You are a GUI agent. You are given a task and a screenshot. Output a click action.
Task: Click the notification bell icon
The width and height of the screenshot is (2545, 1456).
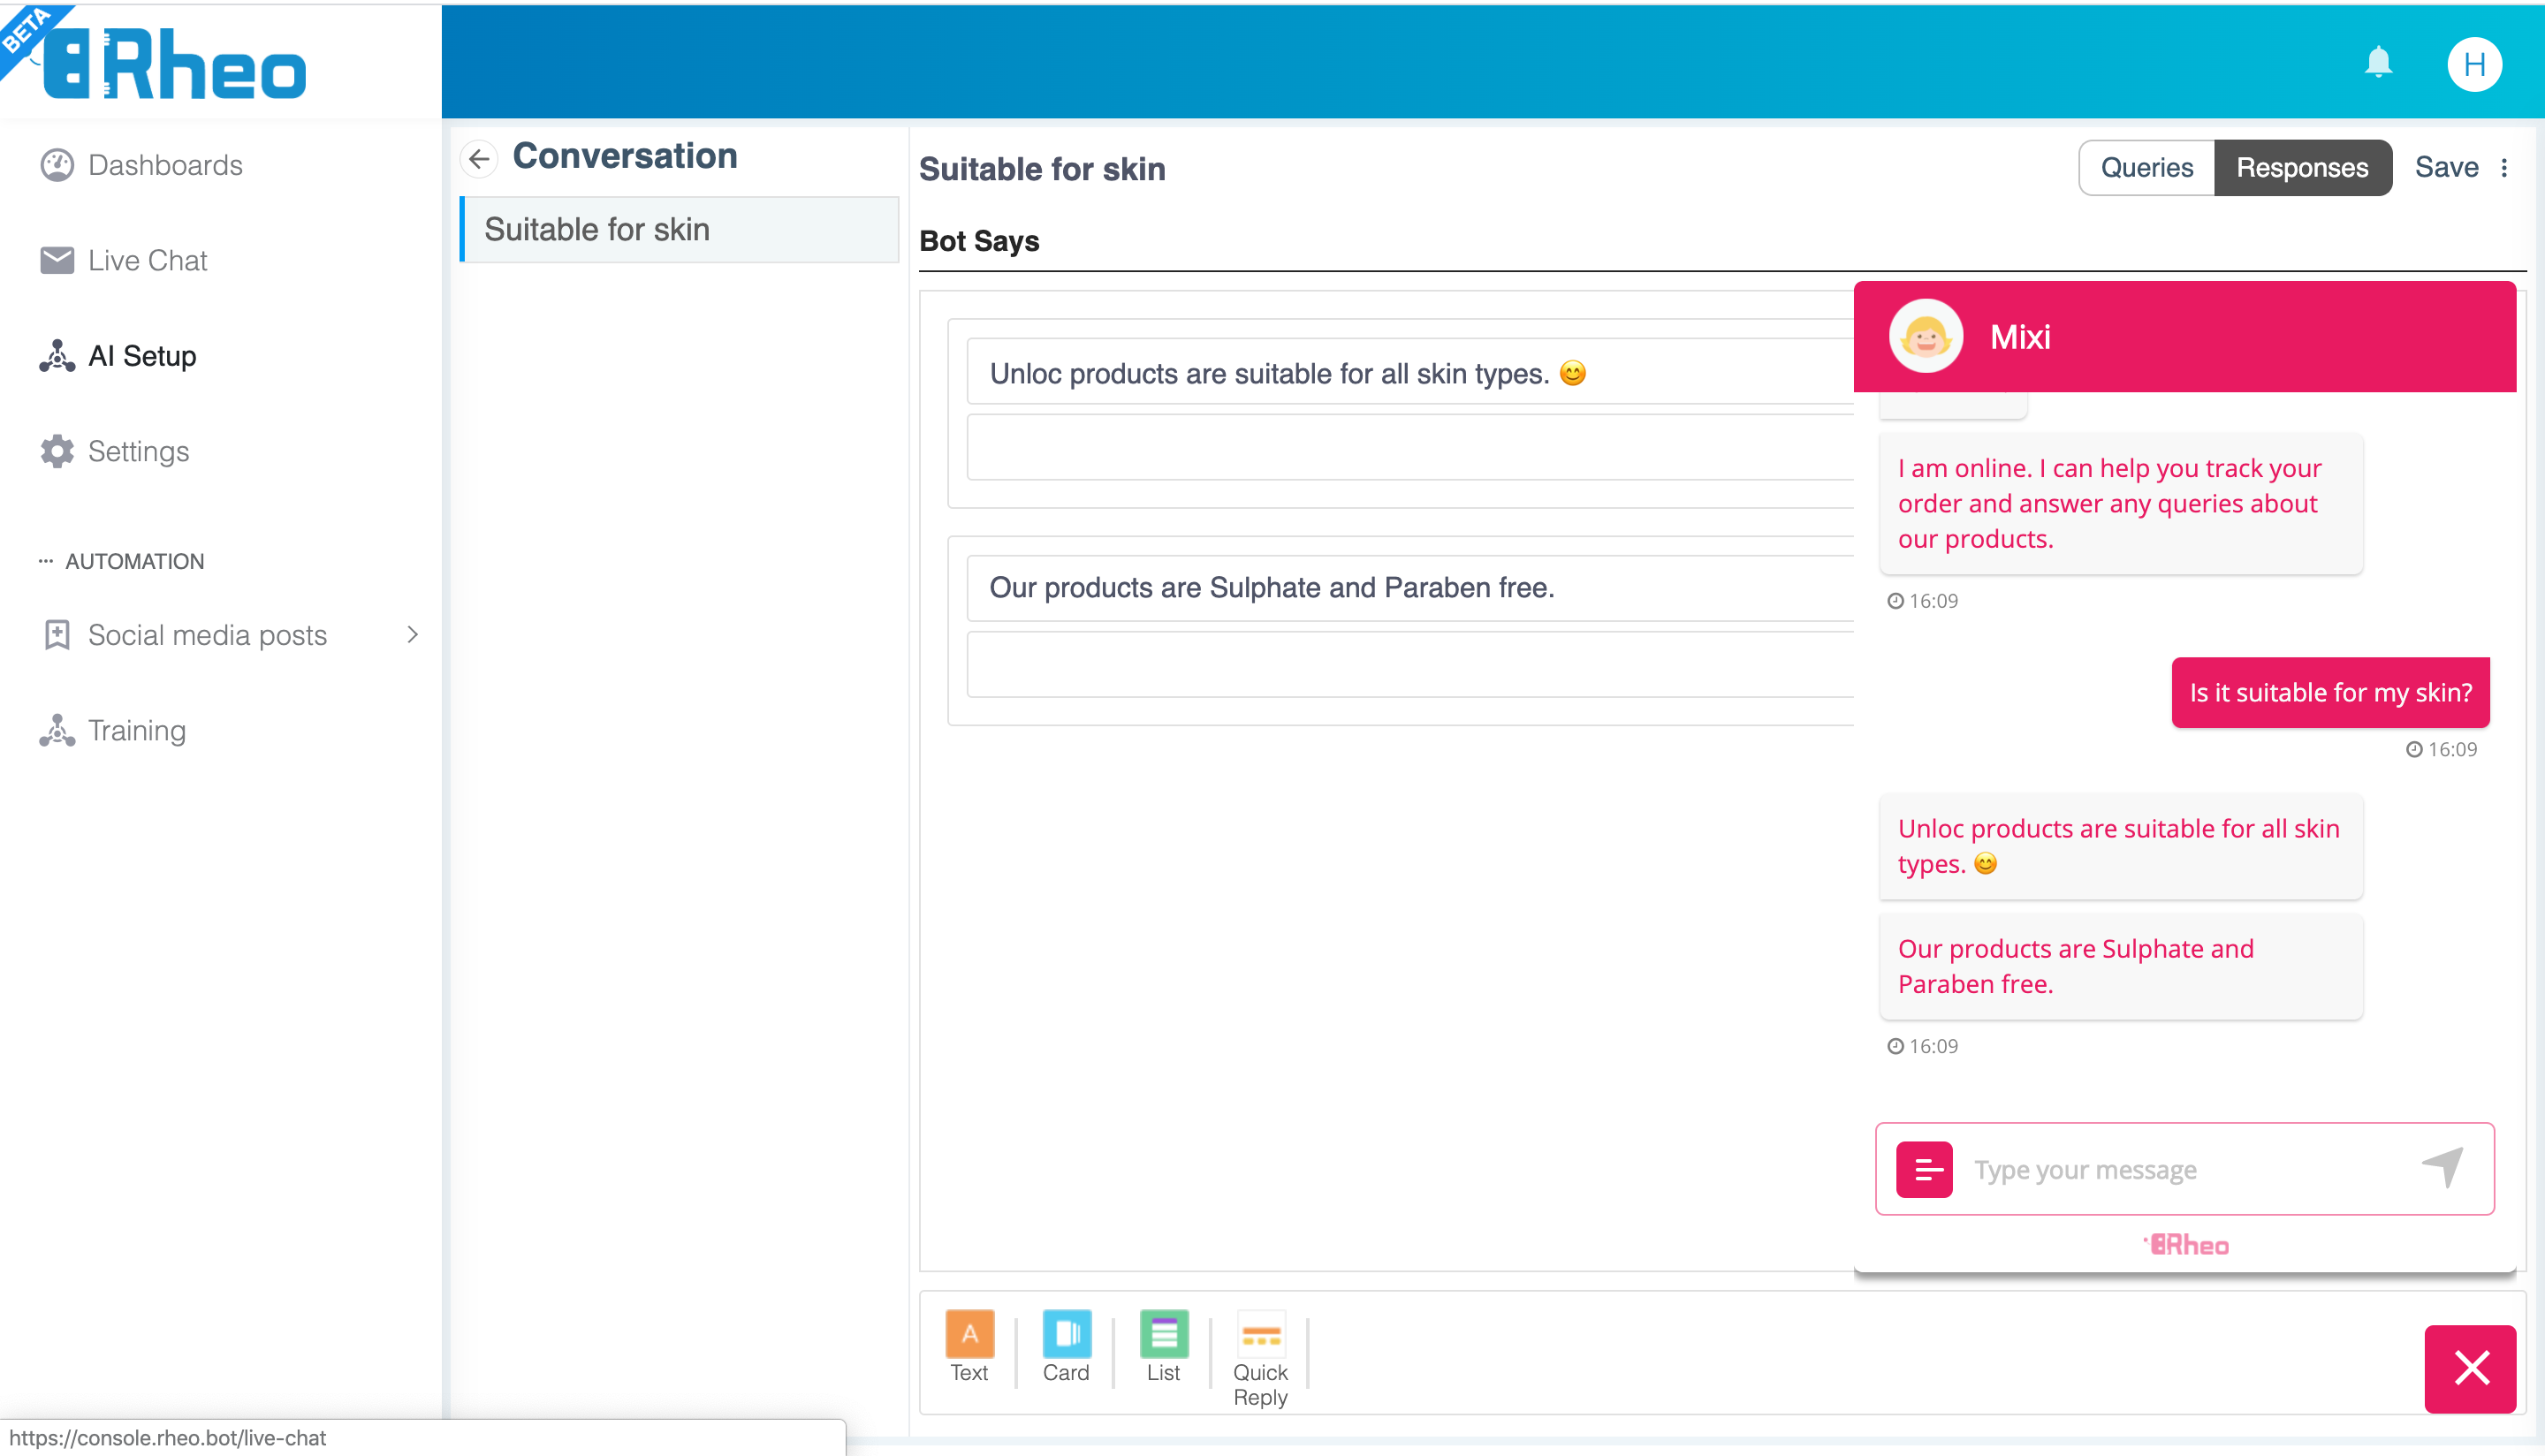click(x=2377, y=62)
